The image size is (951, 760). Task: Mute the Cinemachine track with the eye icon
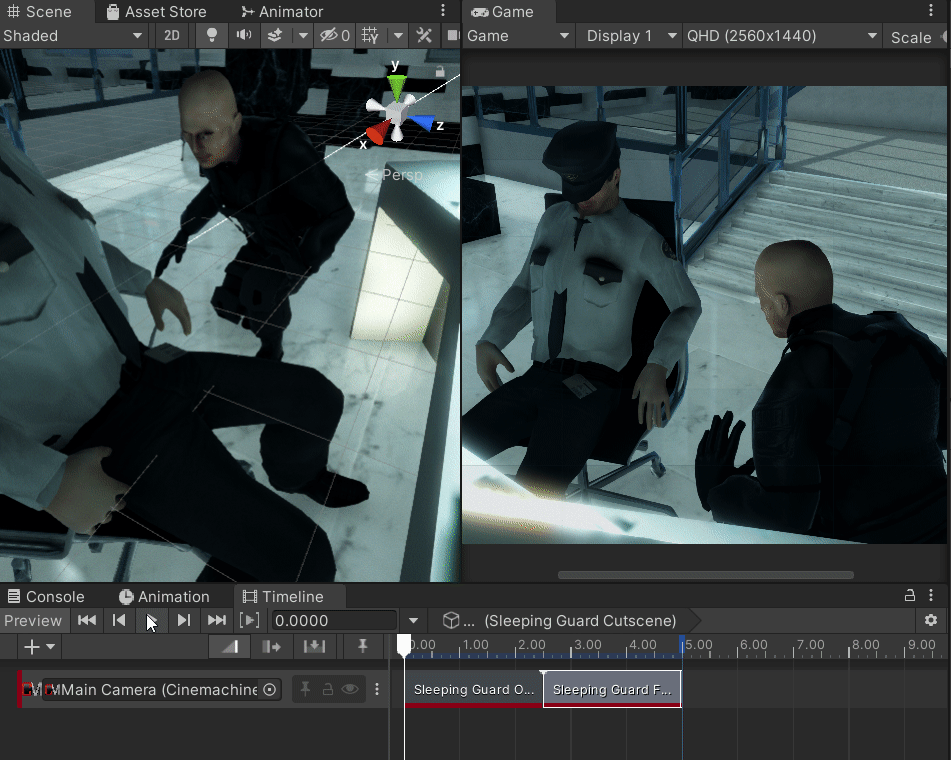coord(350,689)
